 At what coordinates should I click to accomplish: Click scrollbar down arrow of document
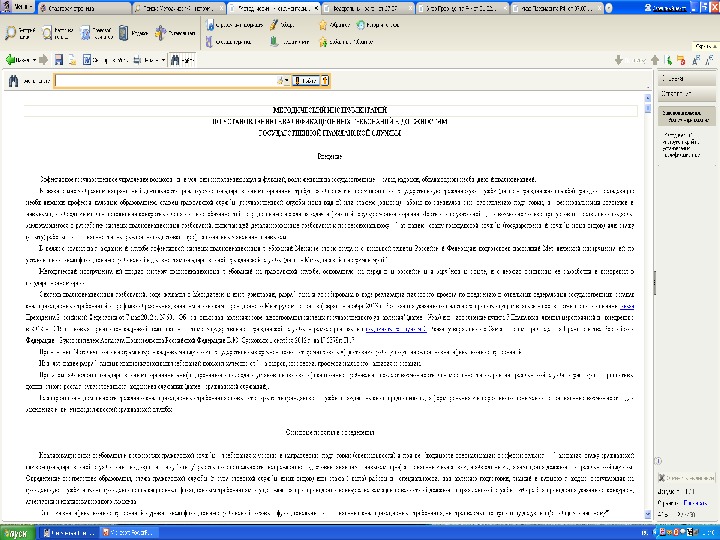(647, 515)
